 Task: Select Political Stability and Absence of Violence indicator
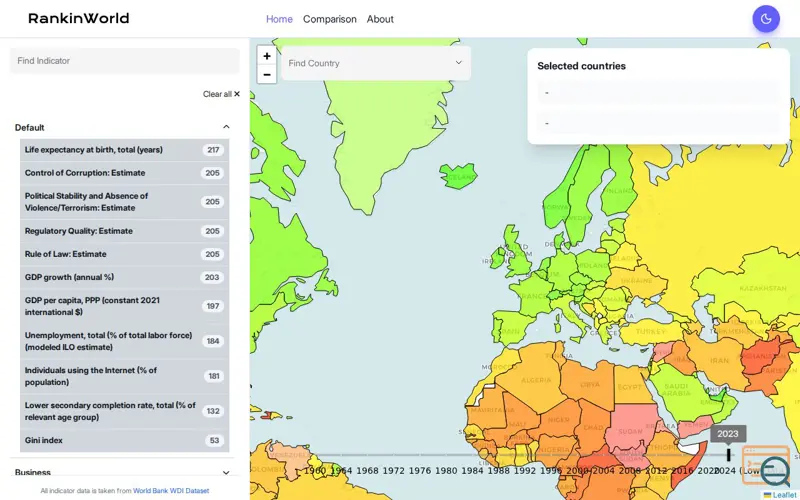click(x=124, y=202)
